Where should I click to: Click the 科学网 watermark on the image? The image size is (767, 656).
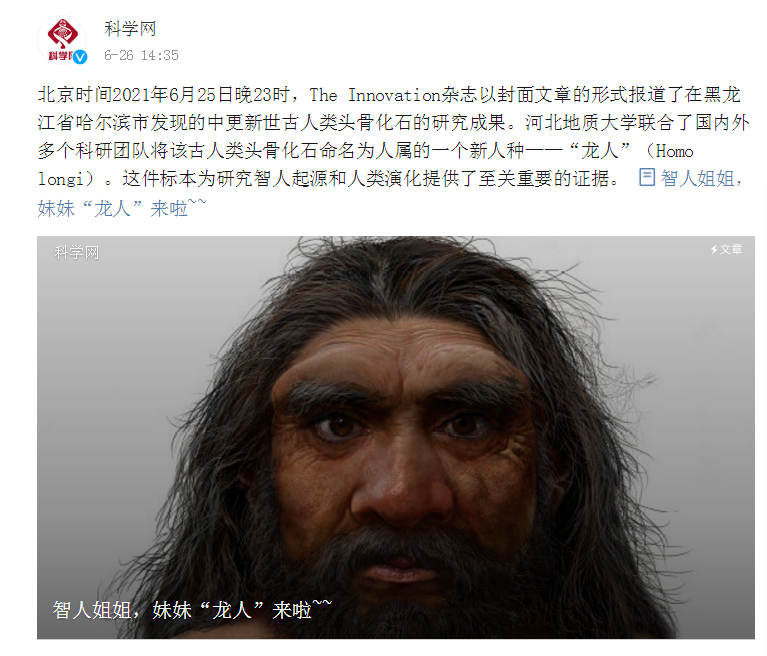pyautogui.click(x=77, y=252)
